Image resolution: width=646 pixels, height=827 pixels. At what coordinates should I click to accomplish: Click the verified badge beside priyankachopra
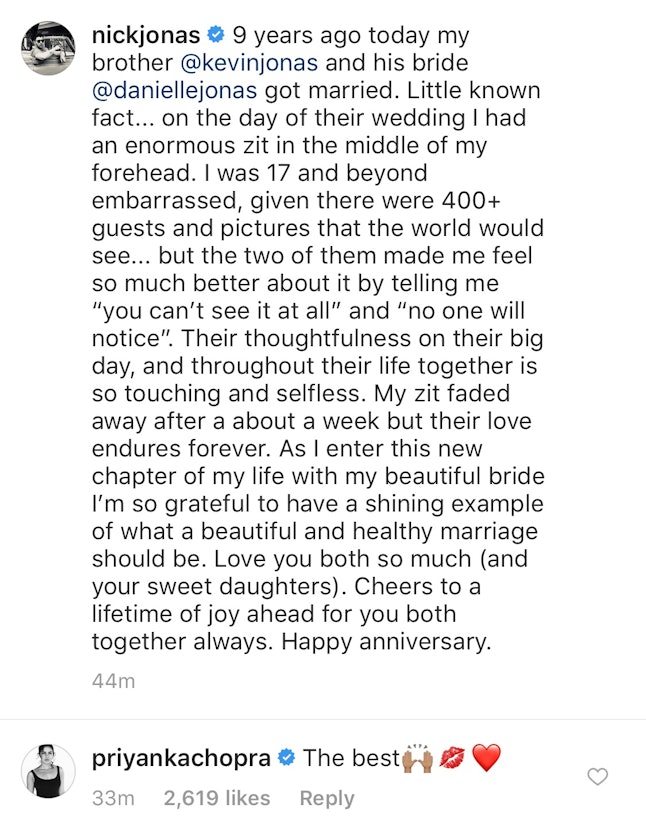coord(286,759)
